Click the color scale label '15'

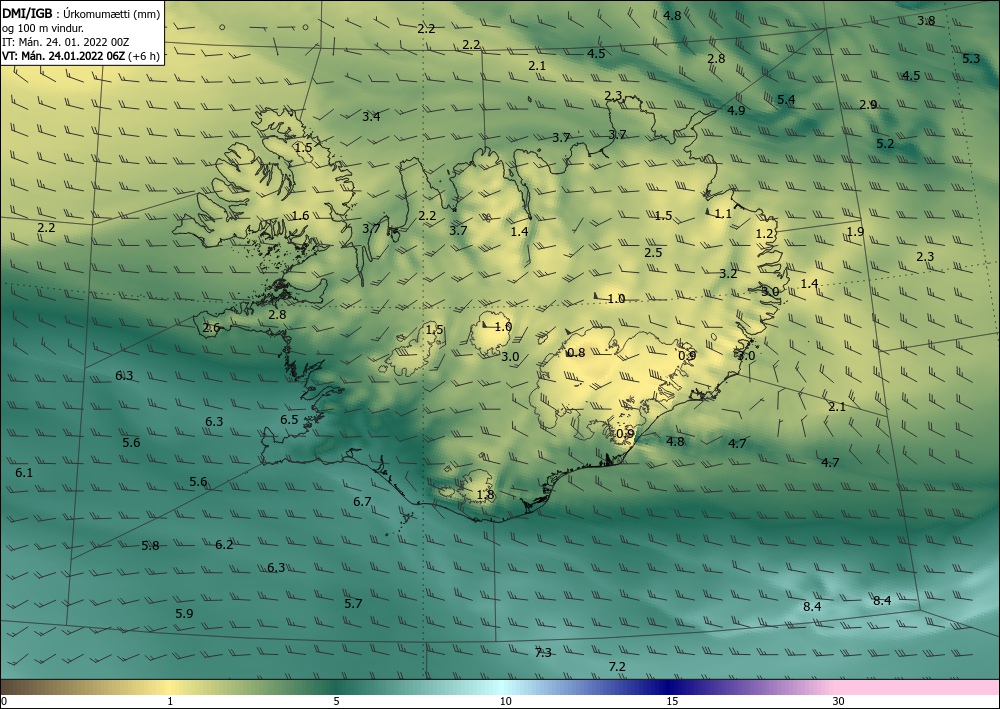672,701
